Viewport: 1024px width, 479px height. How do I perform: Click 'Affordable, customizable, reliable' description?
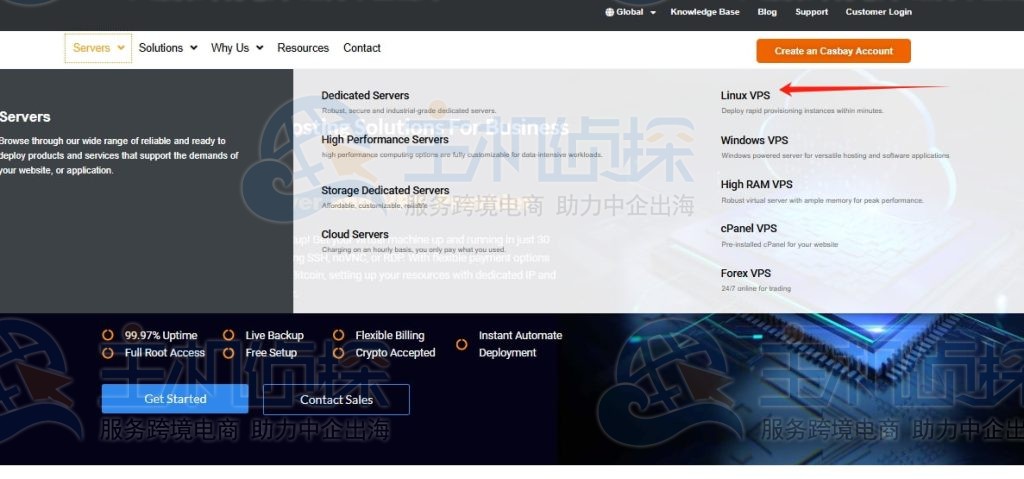(374, 206)
